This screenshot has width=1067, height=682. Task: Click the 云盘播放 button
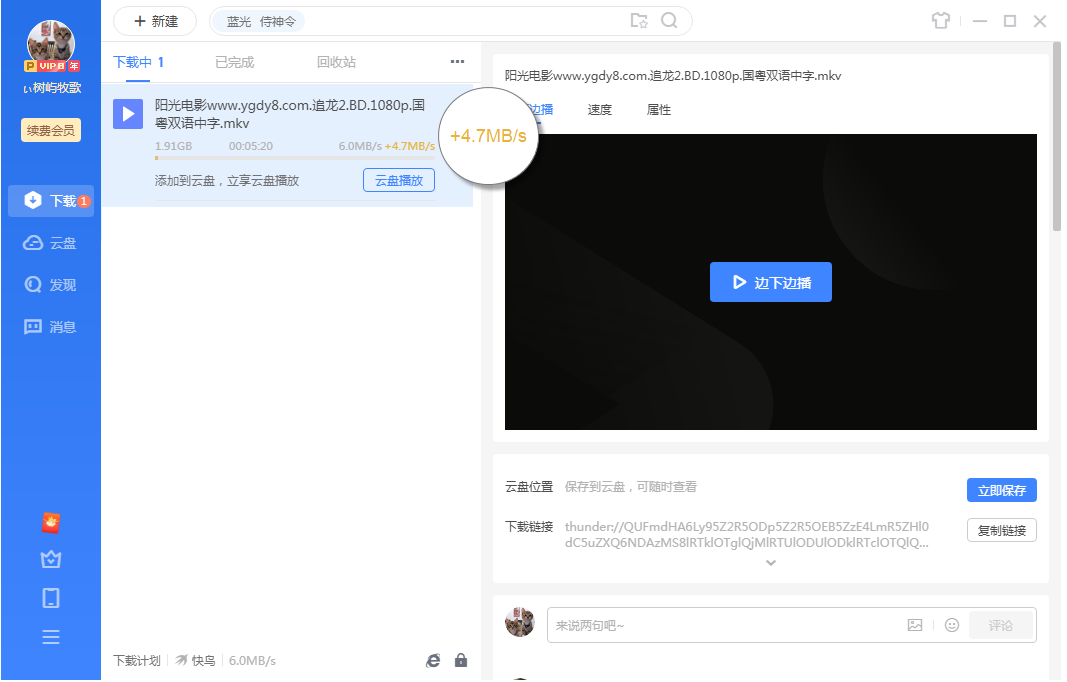pos(399,180)
